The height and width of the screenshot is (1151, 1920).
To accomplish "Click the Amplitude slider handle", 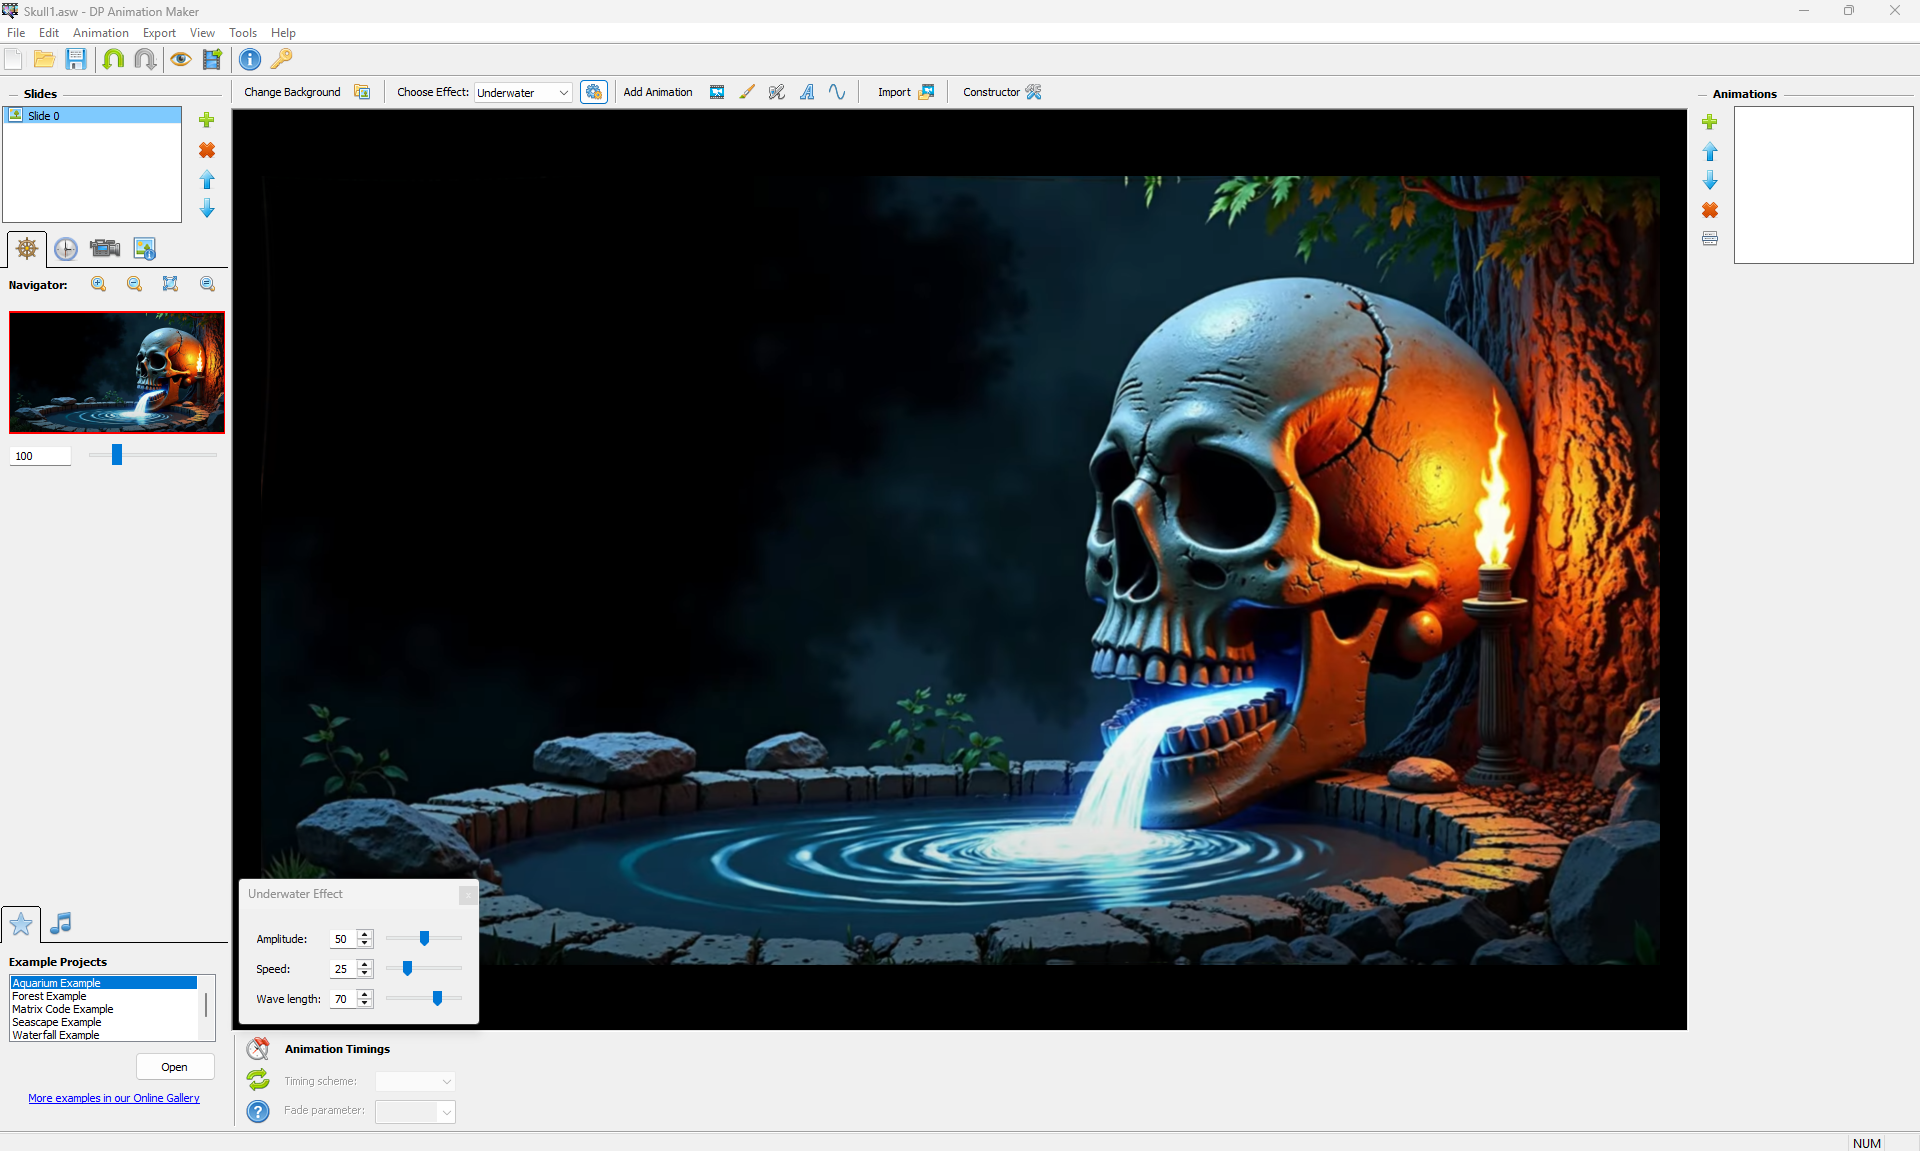I will tap(425, 938).
